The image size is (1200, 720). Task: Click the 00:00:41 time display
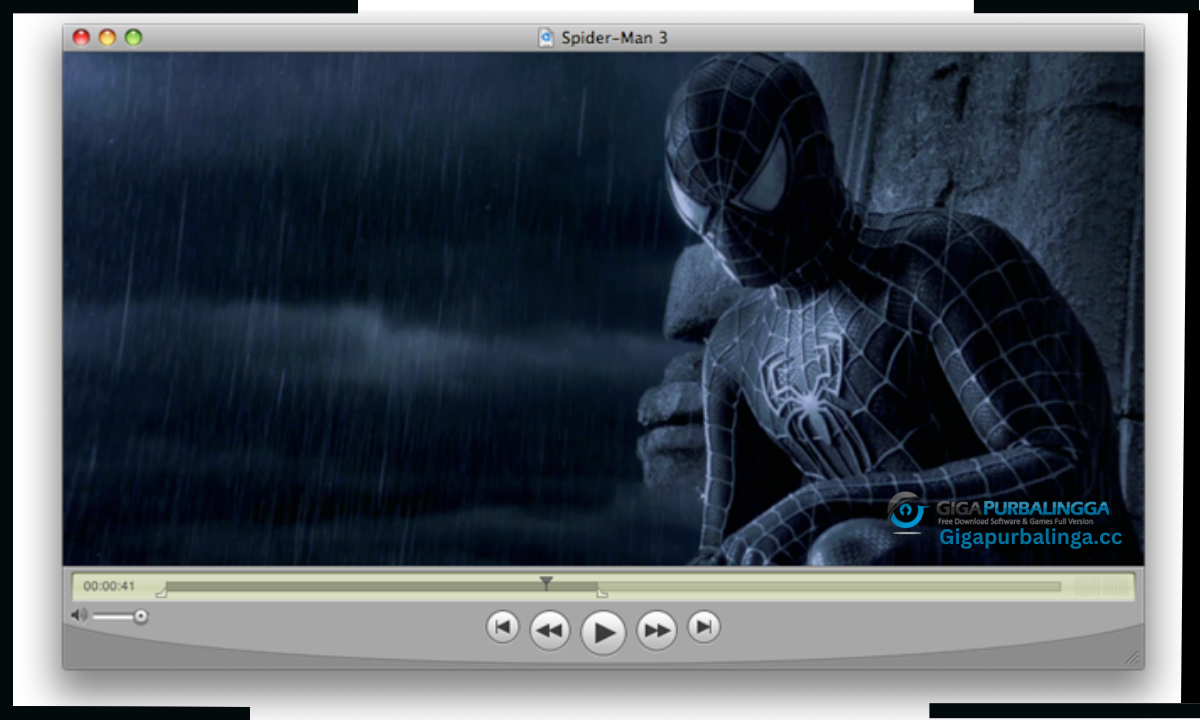(x=109, y=586)
